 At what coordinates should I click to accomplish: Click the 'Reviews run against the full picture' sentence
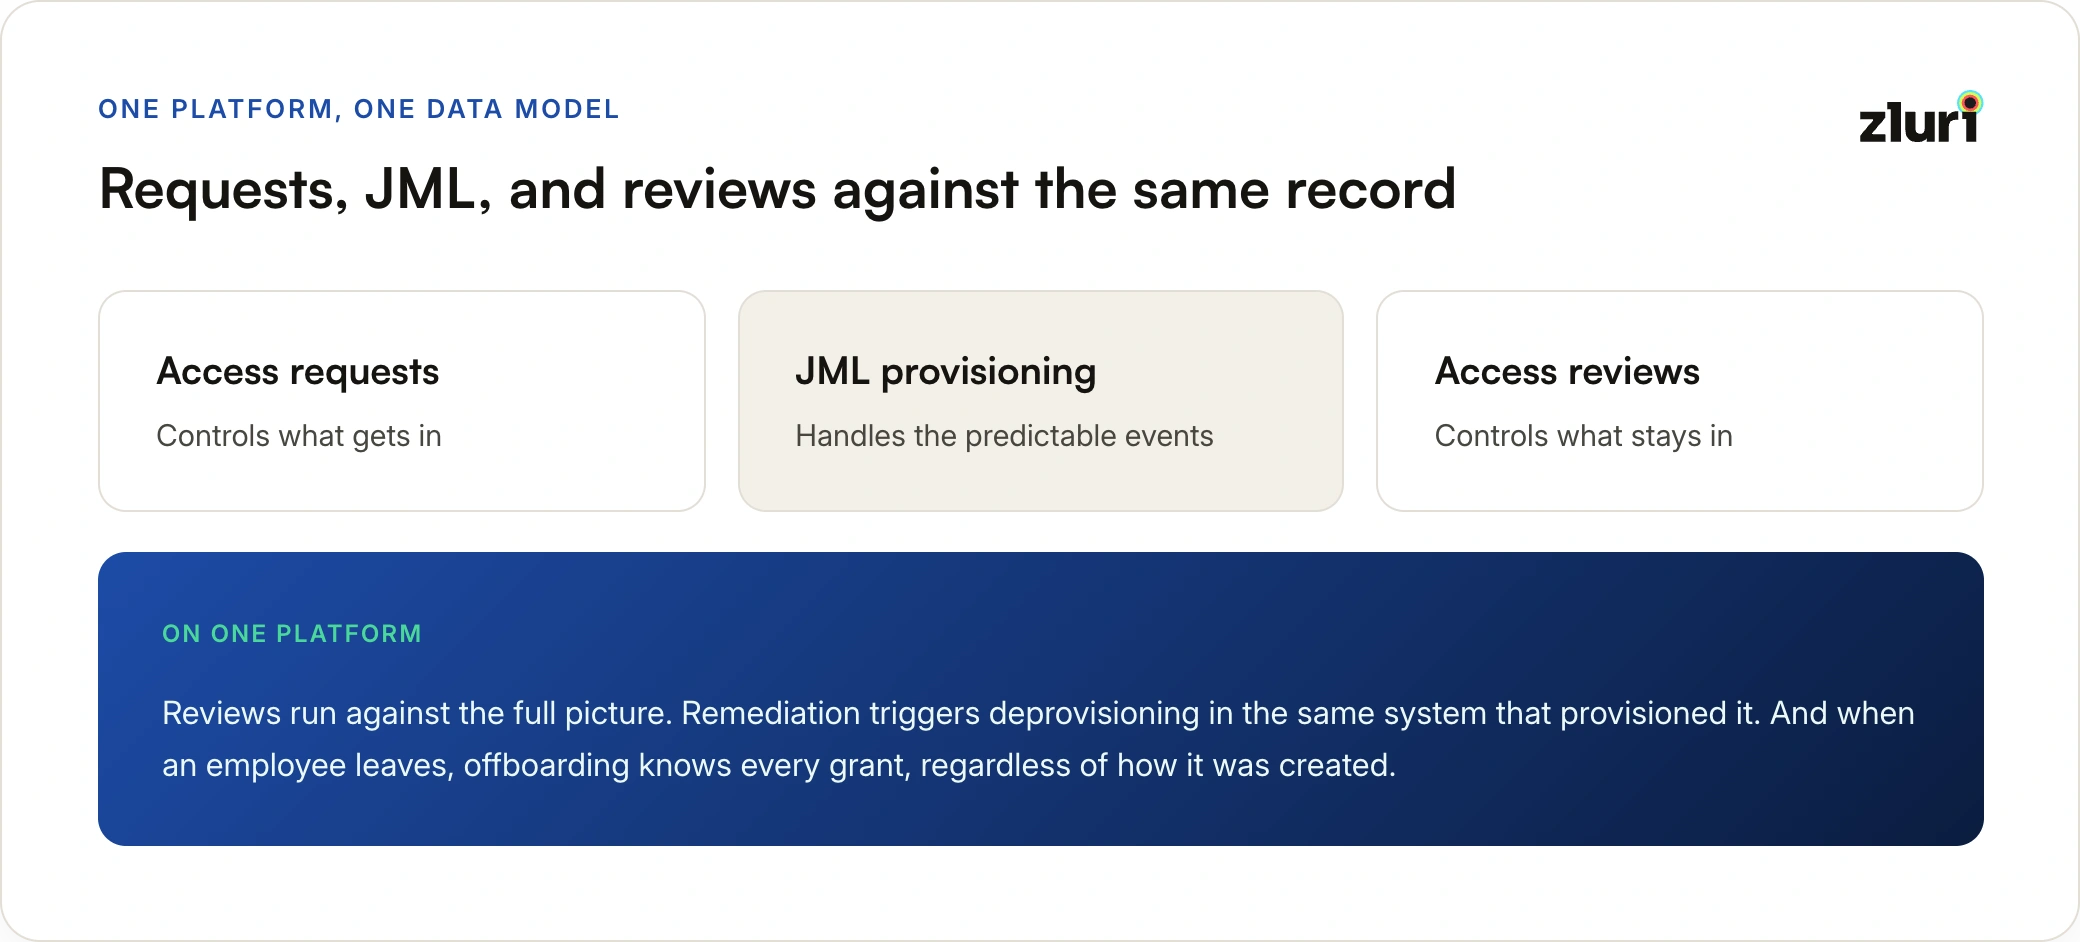(x=417, y=713)
